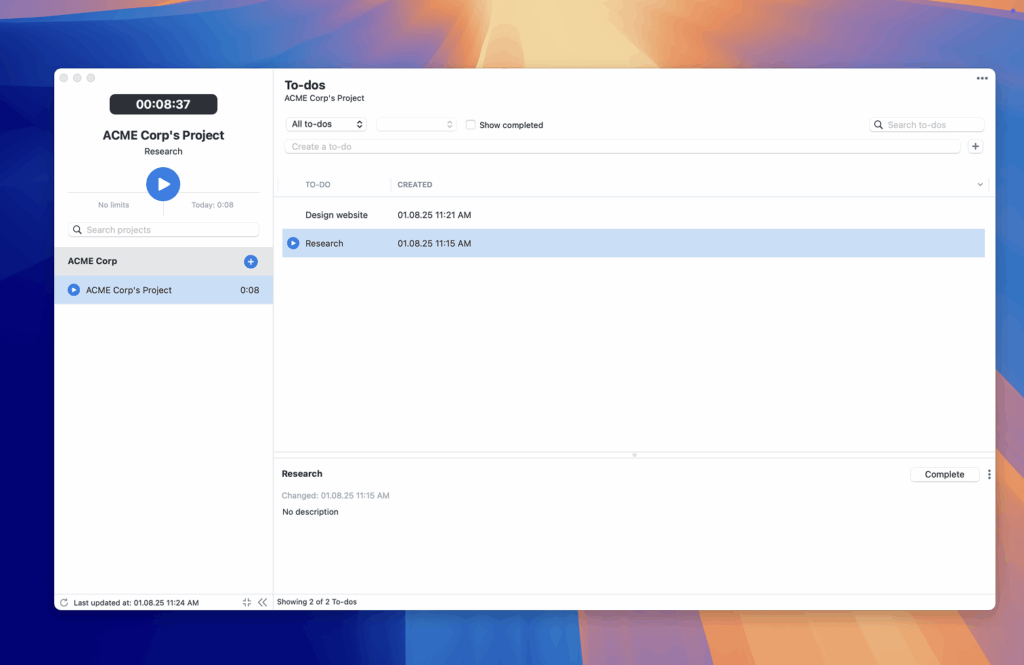Click the Showing 2 of 2 To-dos status
The image size is (1024, 665).
317,602
